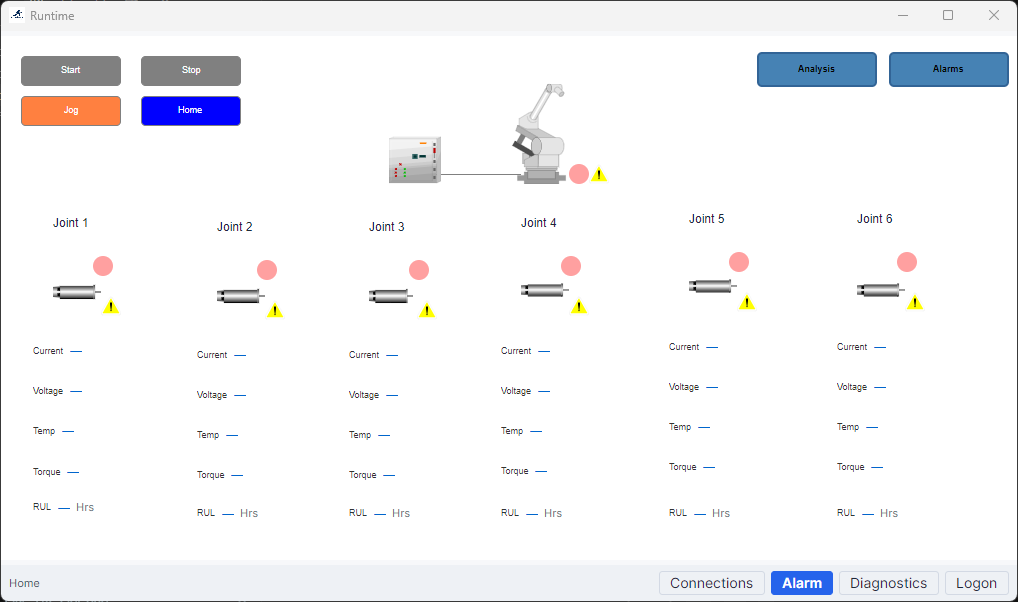The image size is (1018, 602).
Task: Click Joint 2 red status circle
Action: point(267,270)
